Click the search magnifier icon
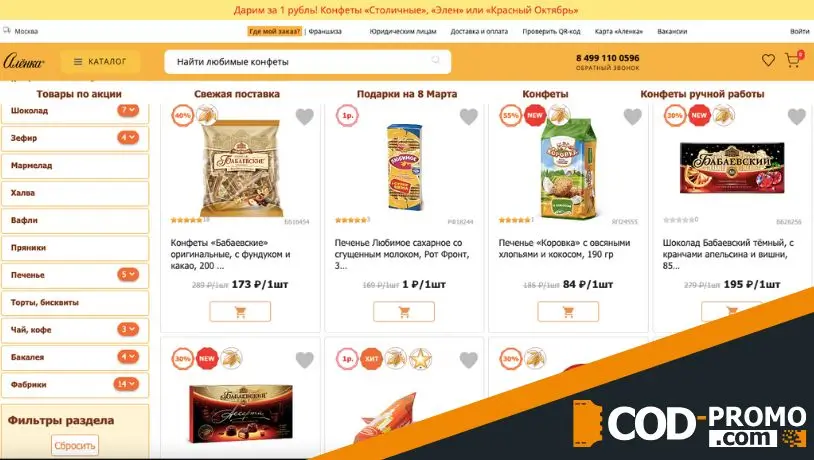This screenshot has height=460, width=814. 436,60
